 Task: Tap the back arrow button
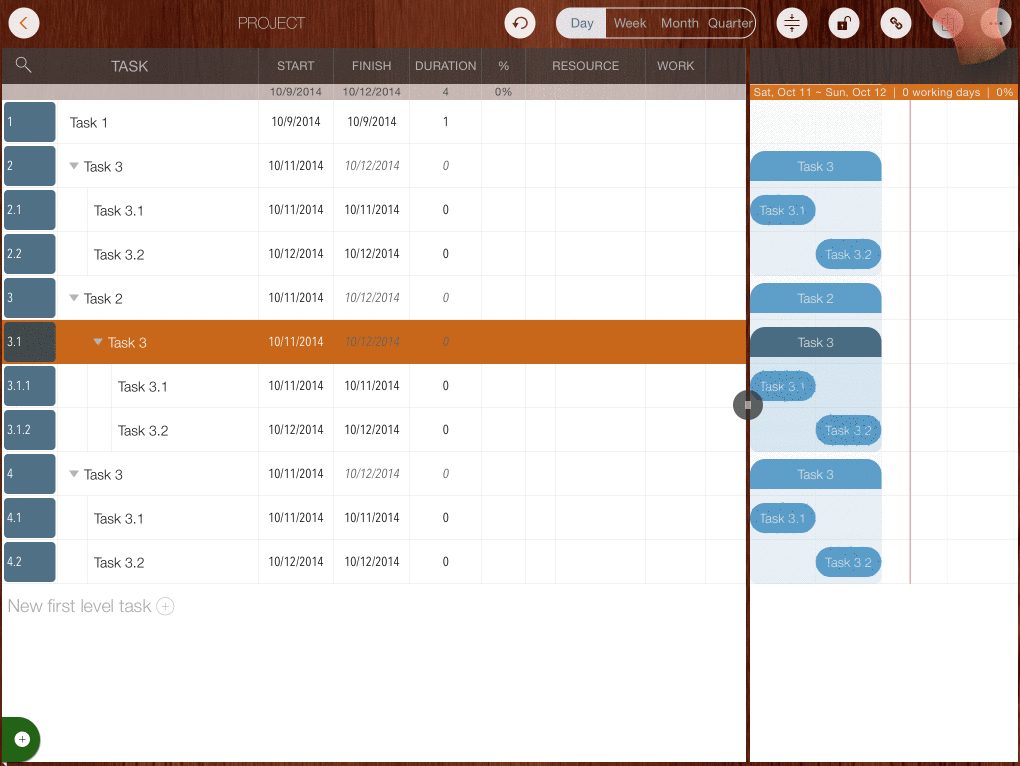[x=23, y=23]
